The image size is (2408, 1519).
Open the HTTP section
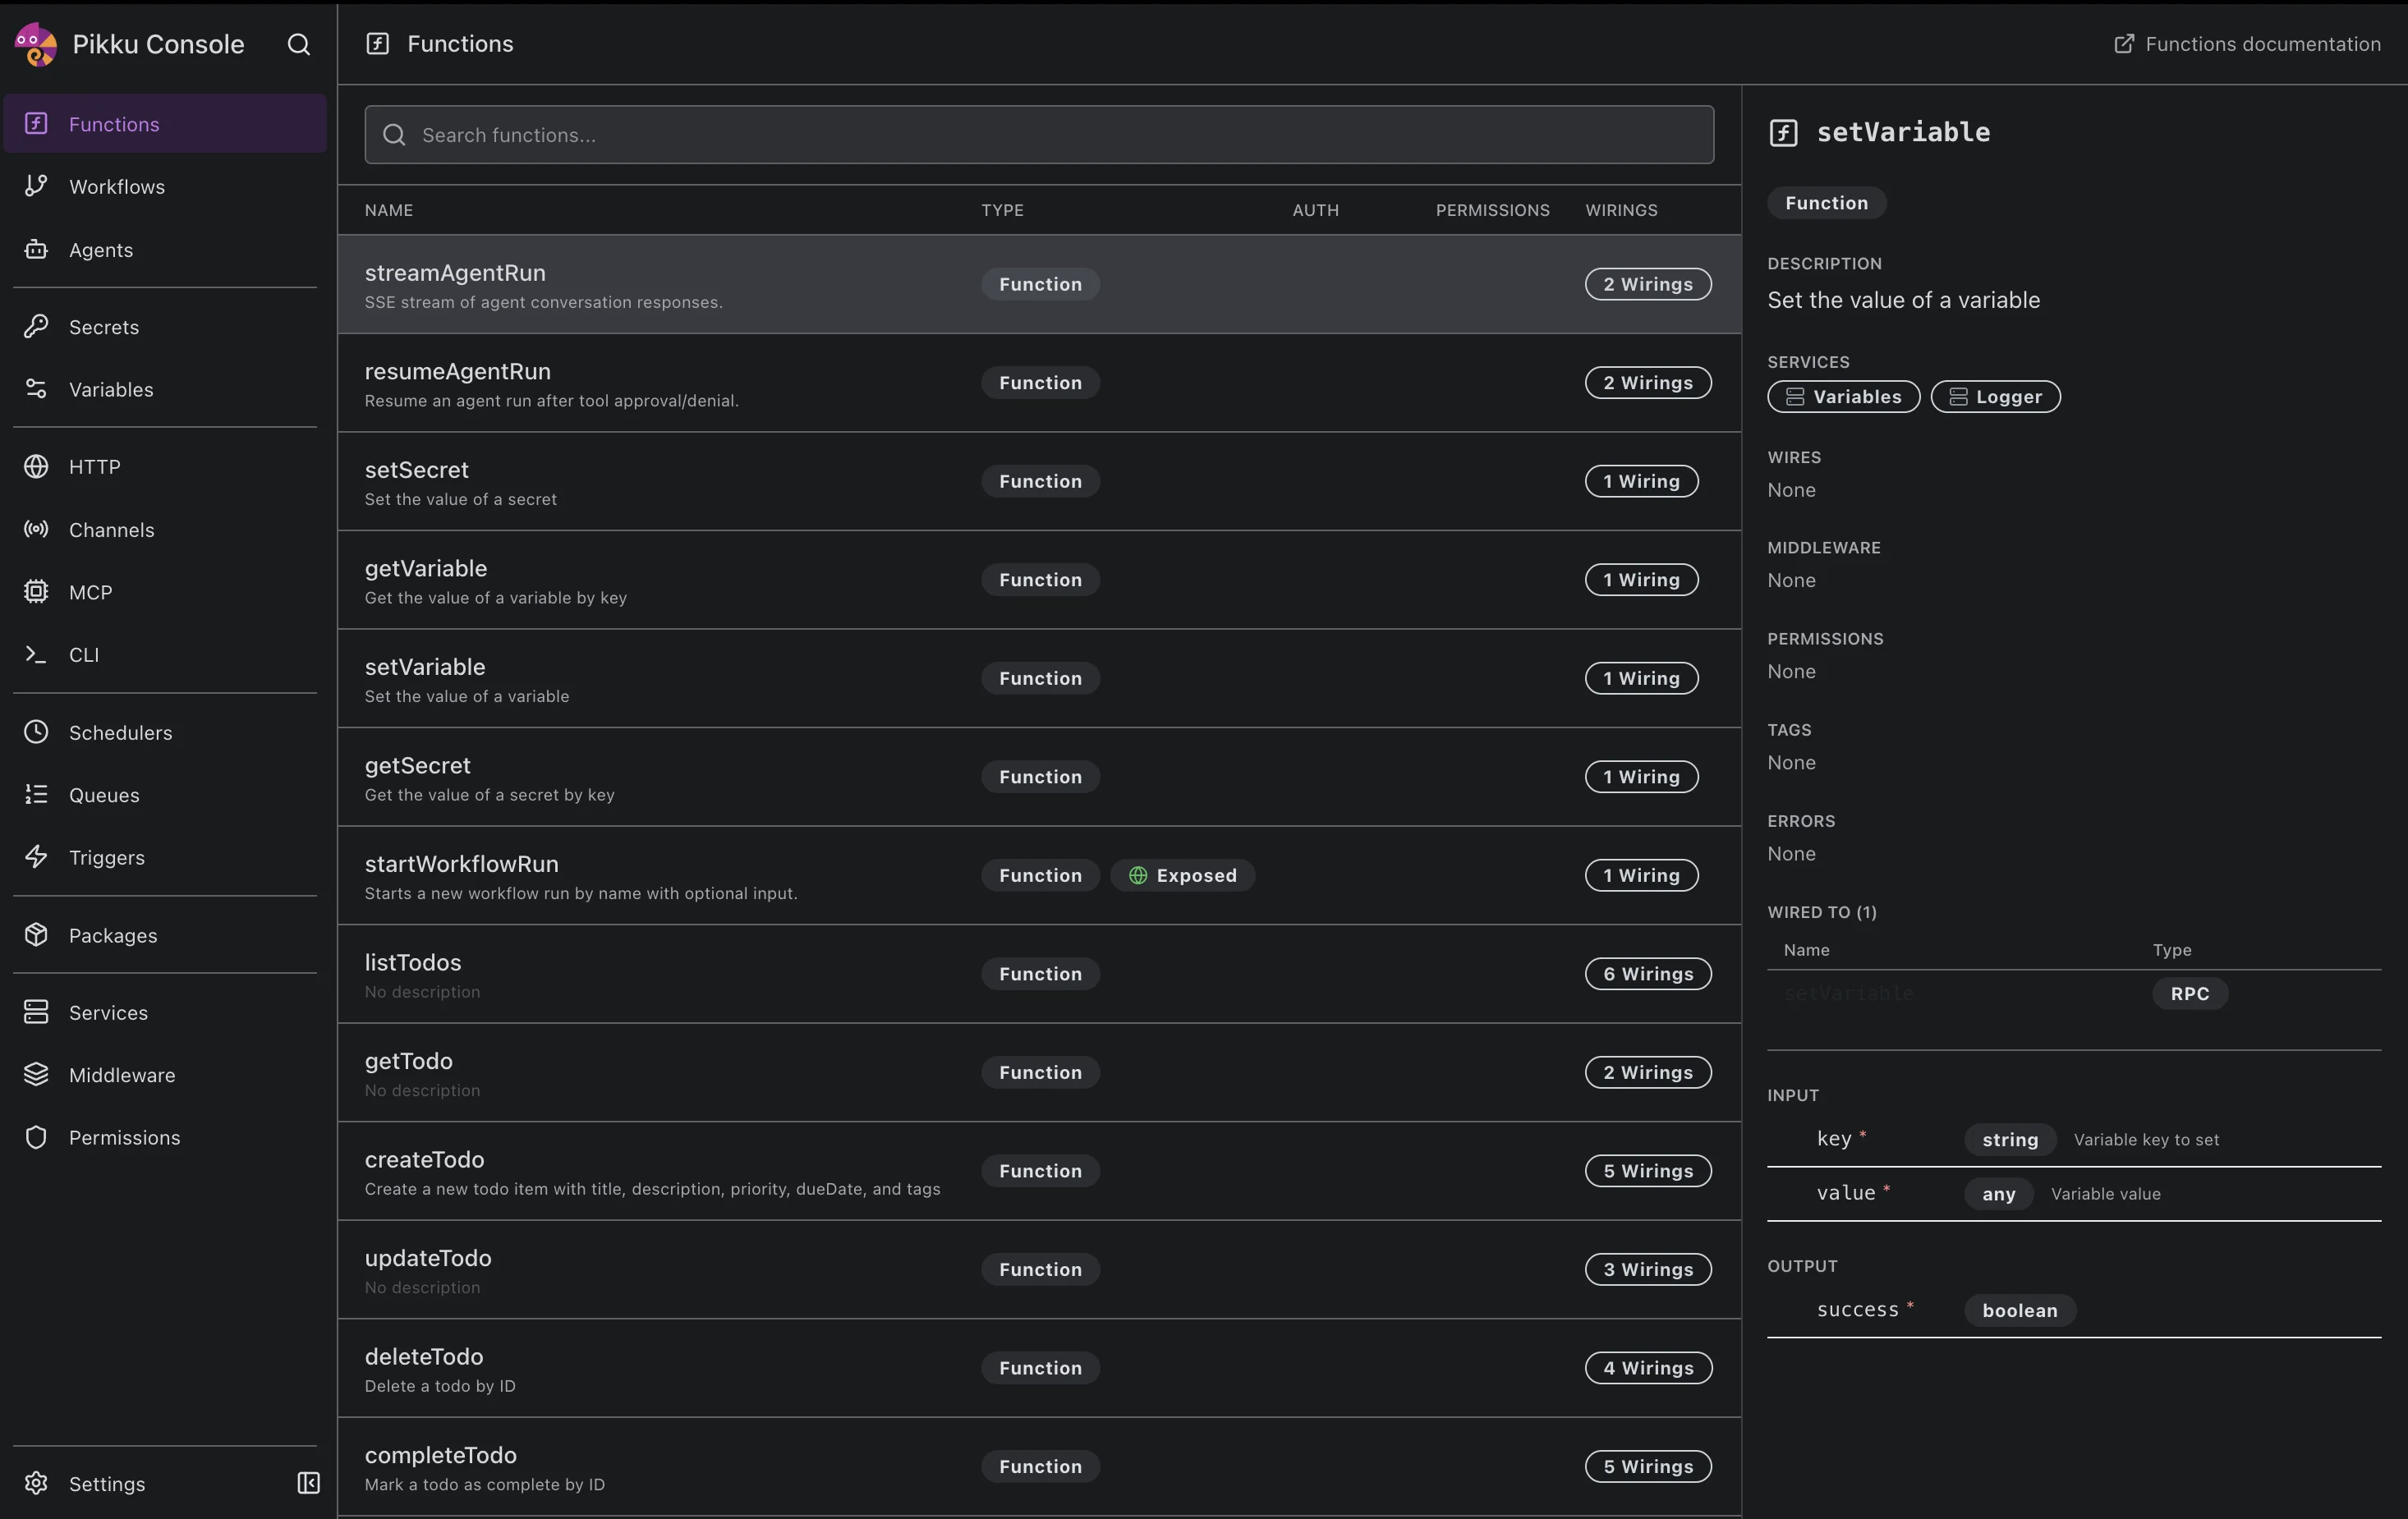97,466
